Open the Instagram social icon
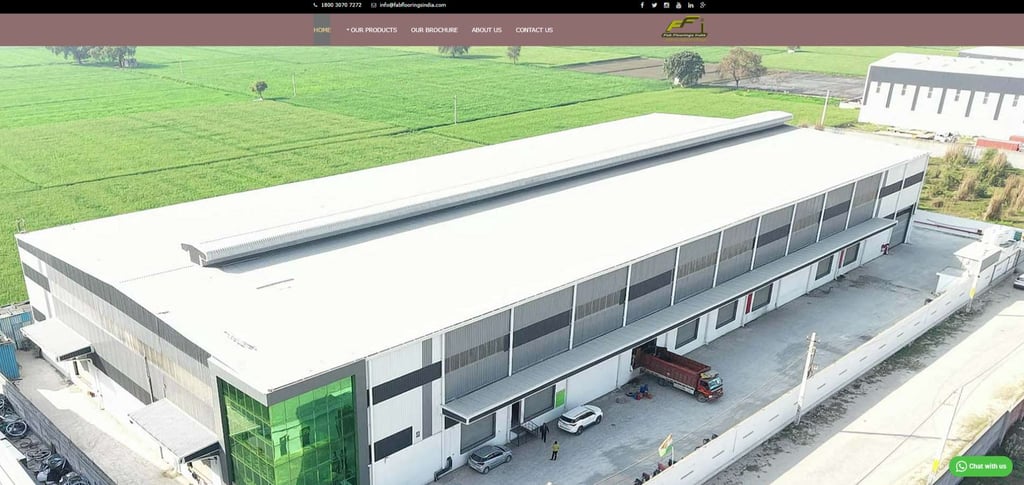 tap(666, 5)
